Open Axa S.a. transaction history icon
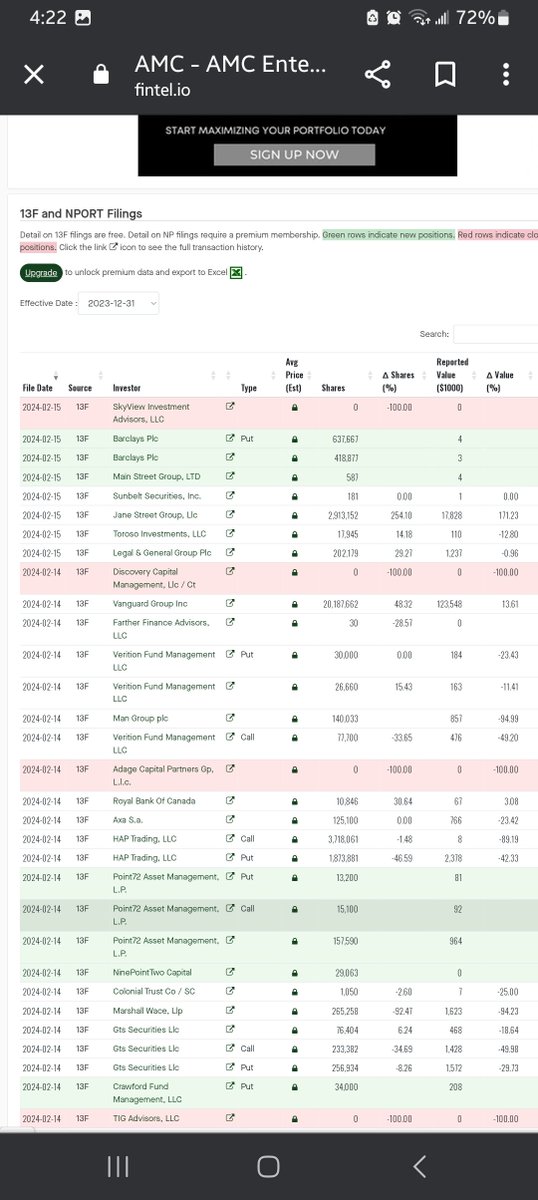The height and width of the screenshot is (1200, 538). tap(231, 820)
